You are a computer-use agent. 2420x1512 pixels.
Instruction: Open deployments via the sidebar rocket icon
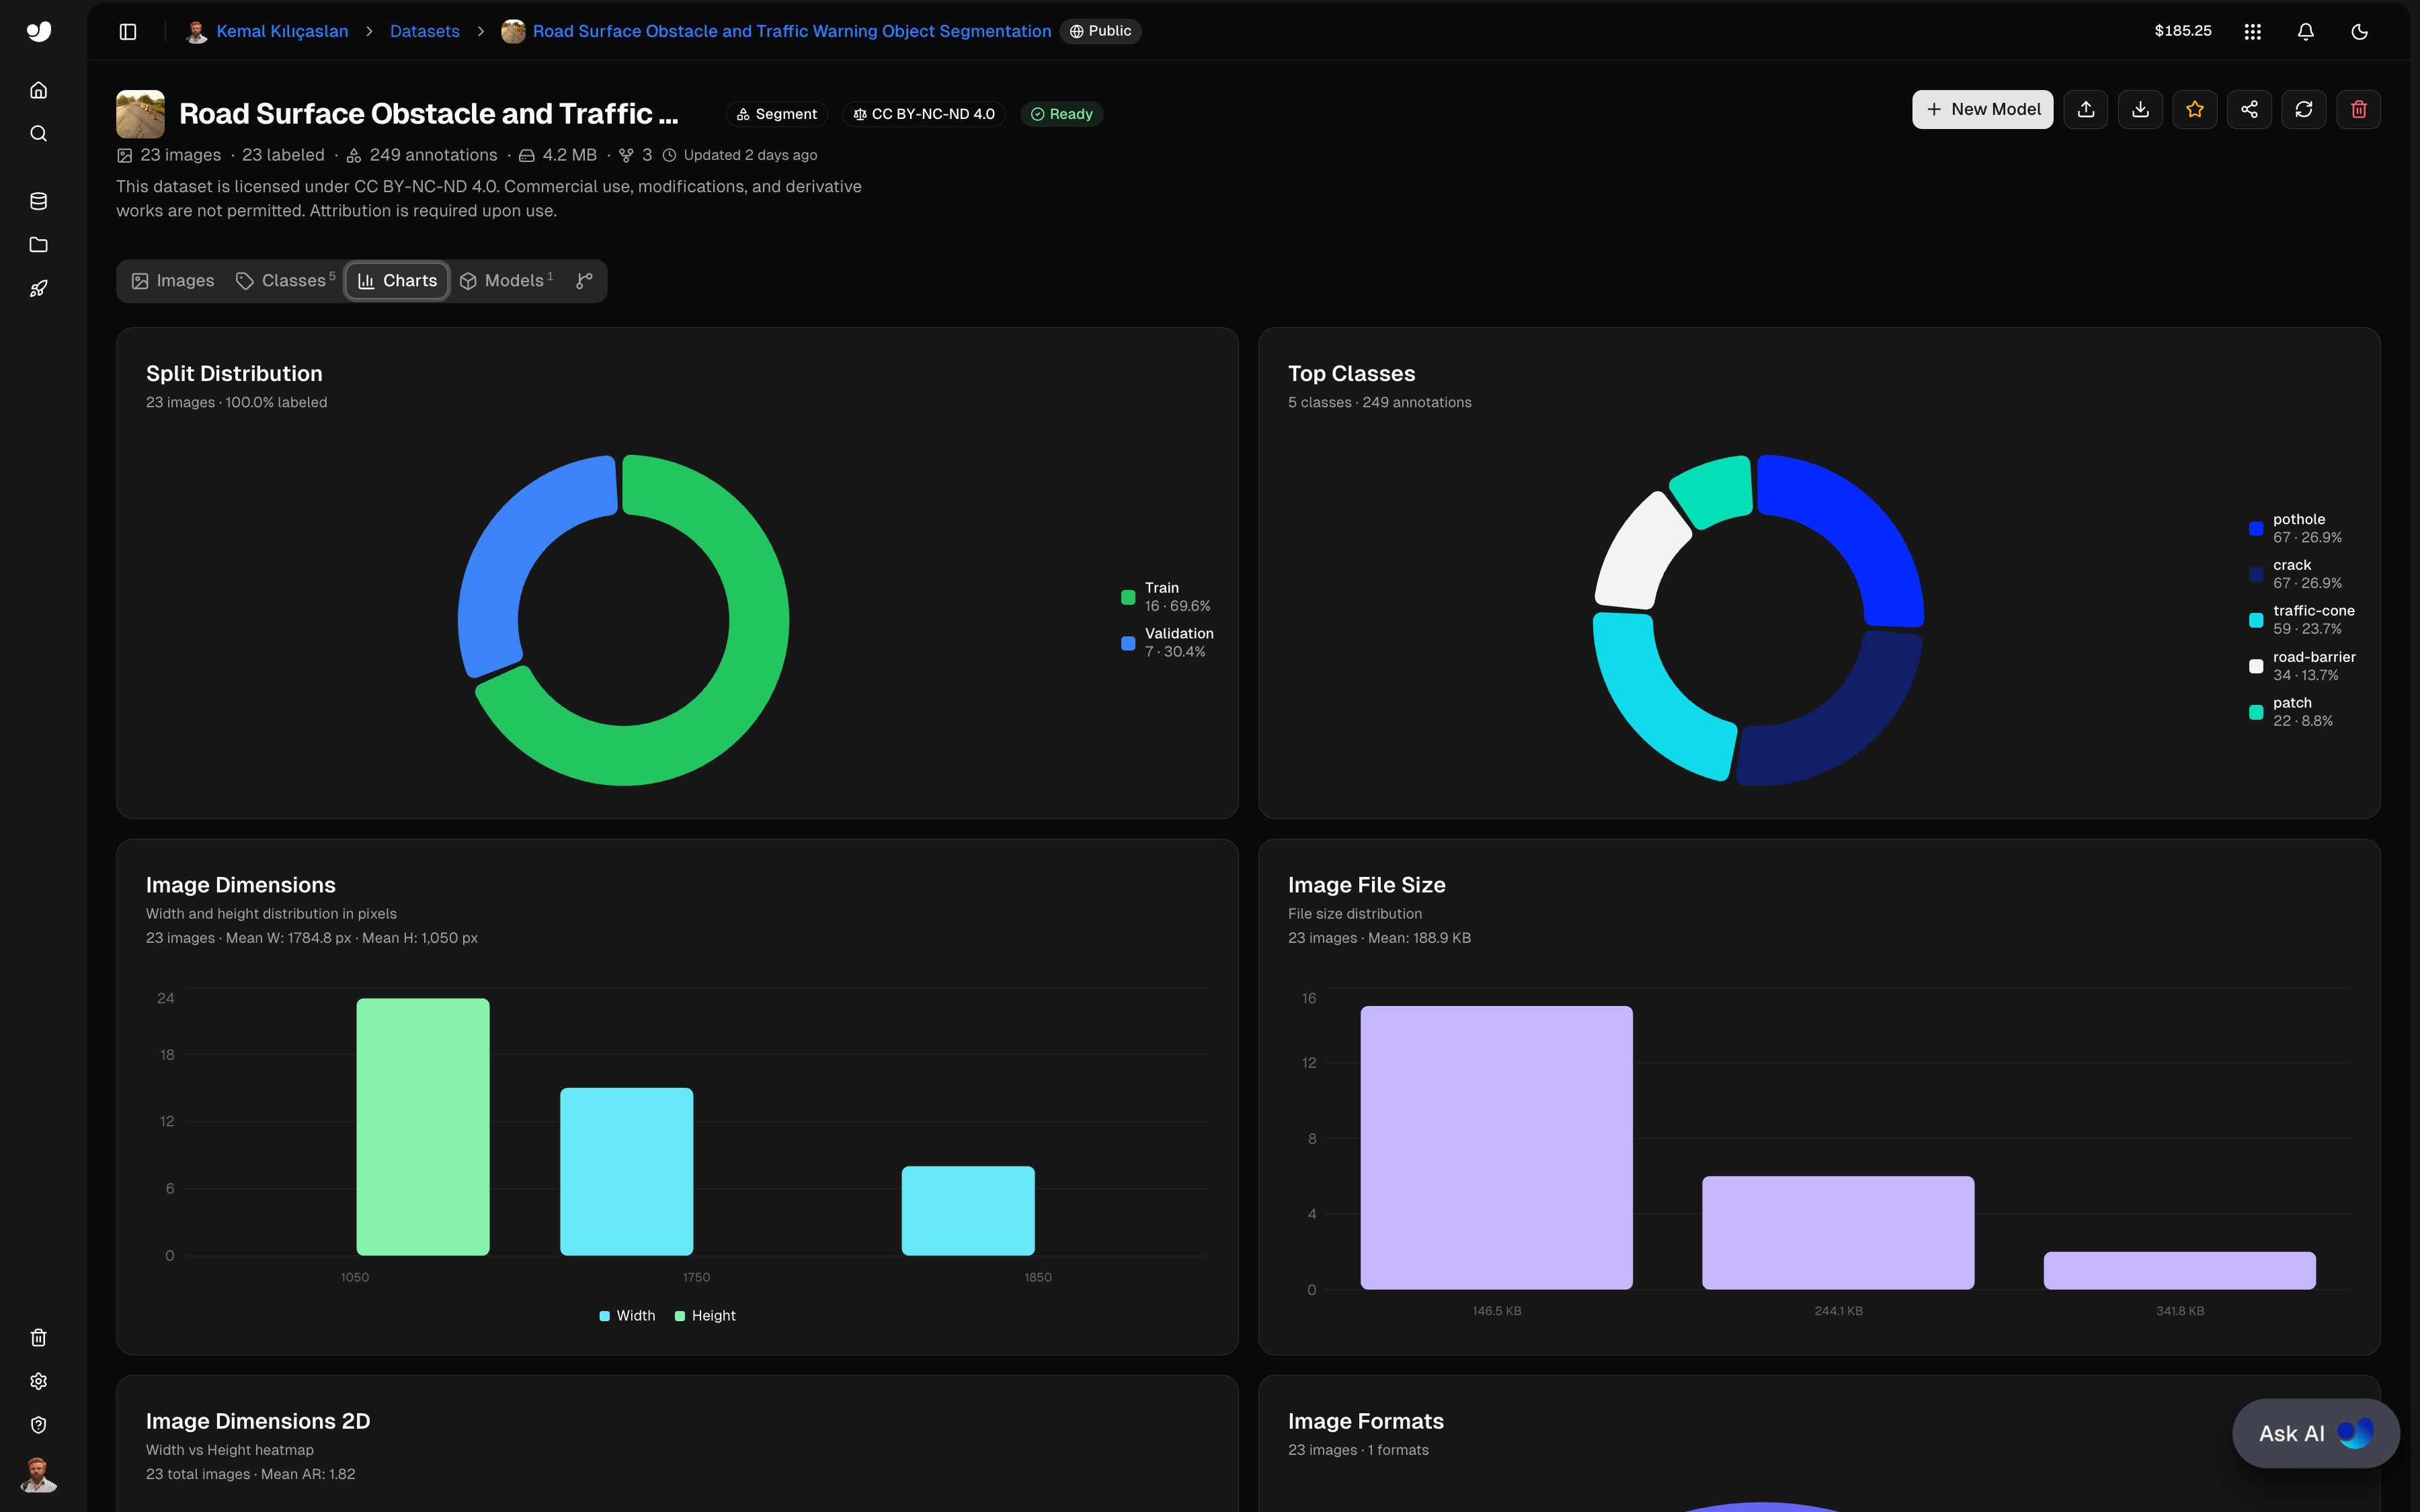pyautogui.click(x=38, y=289)
